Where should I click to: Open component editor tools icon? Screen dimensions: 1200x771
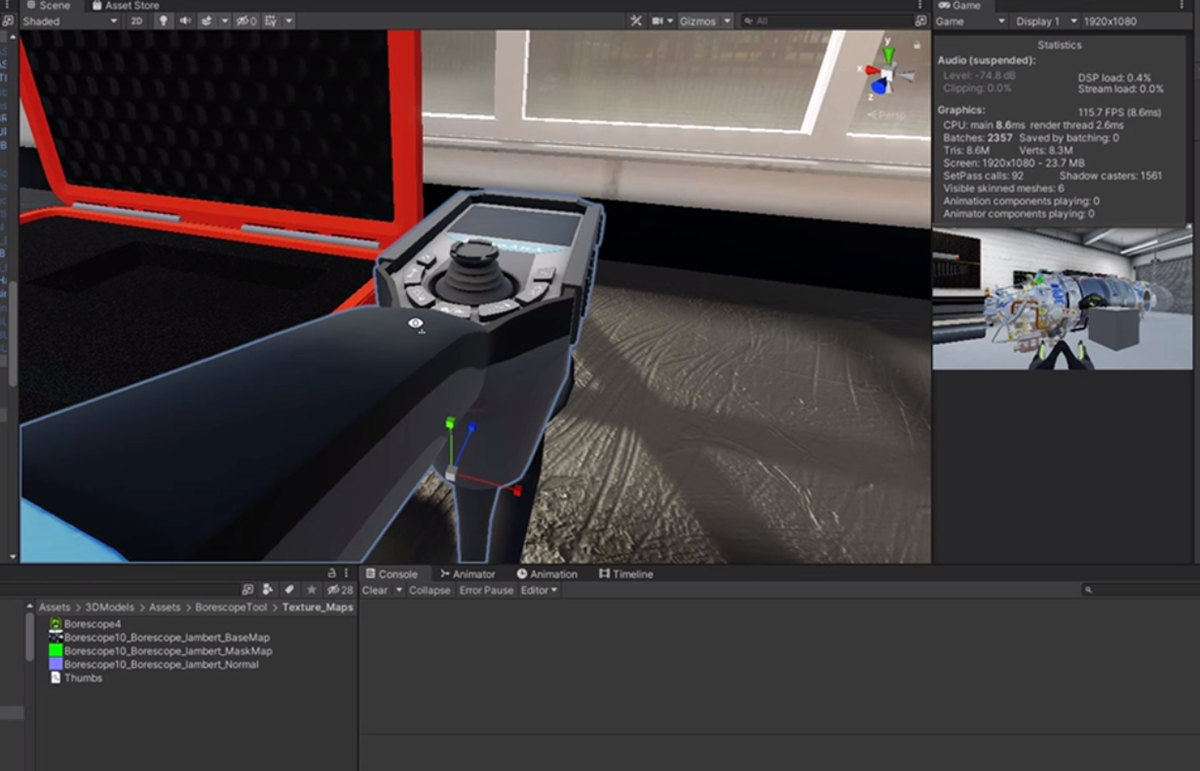coord(636,21)
